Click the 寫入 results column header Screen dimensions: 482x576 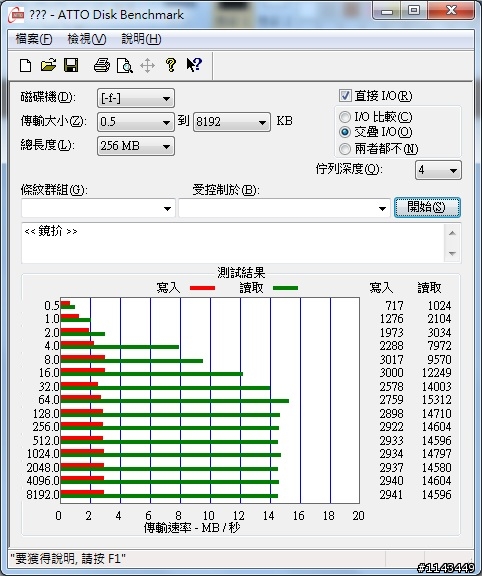pyautogui.click(x=381, y=288)
